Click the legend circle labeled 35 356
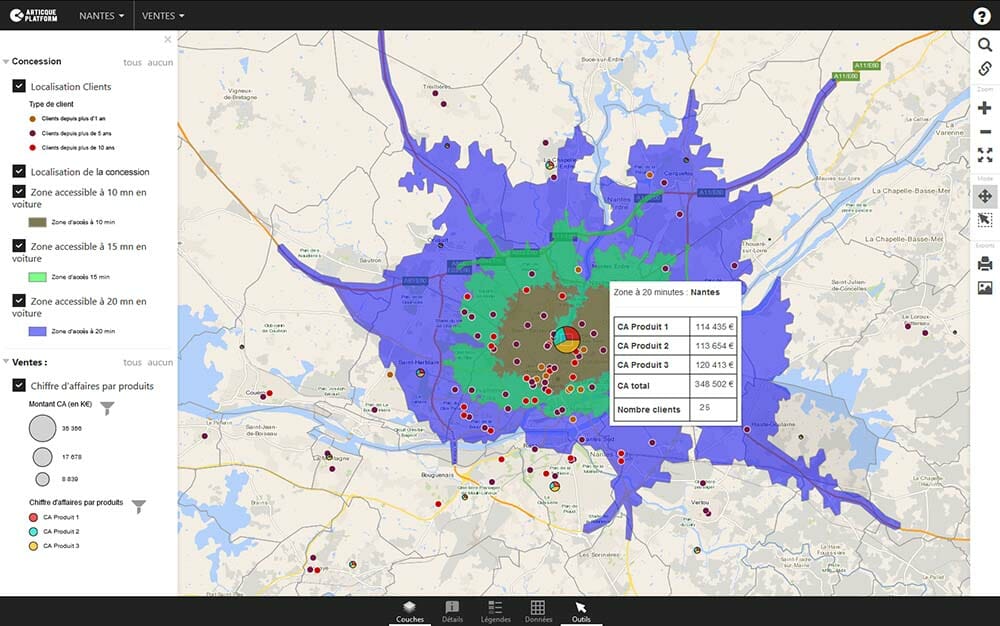Viewport: 1000px width, 626px height. (43, 428)
